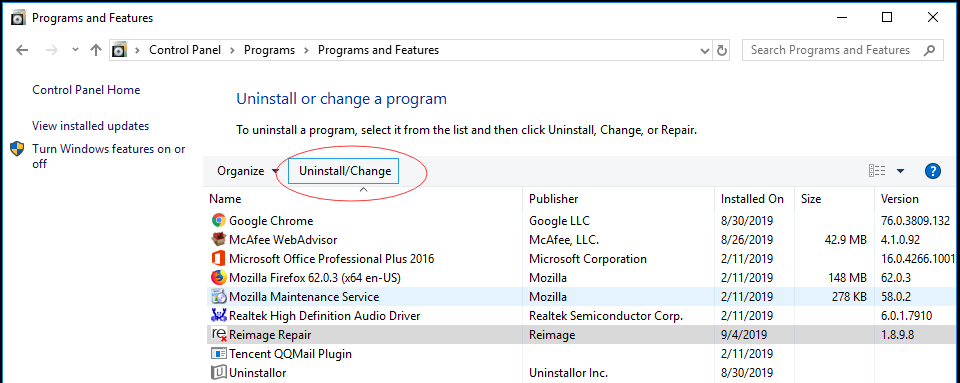The width and height of the screenshot is (960, 383).
Task: Click the Programs and Features breadcrumb
Action: point(378,50)
